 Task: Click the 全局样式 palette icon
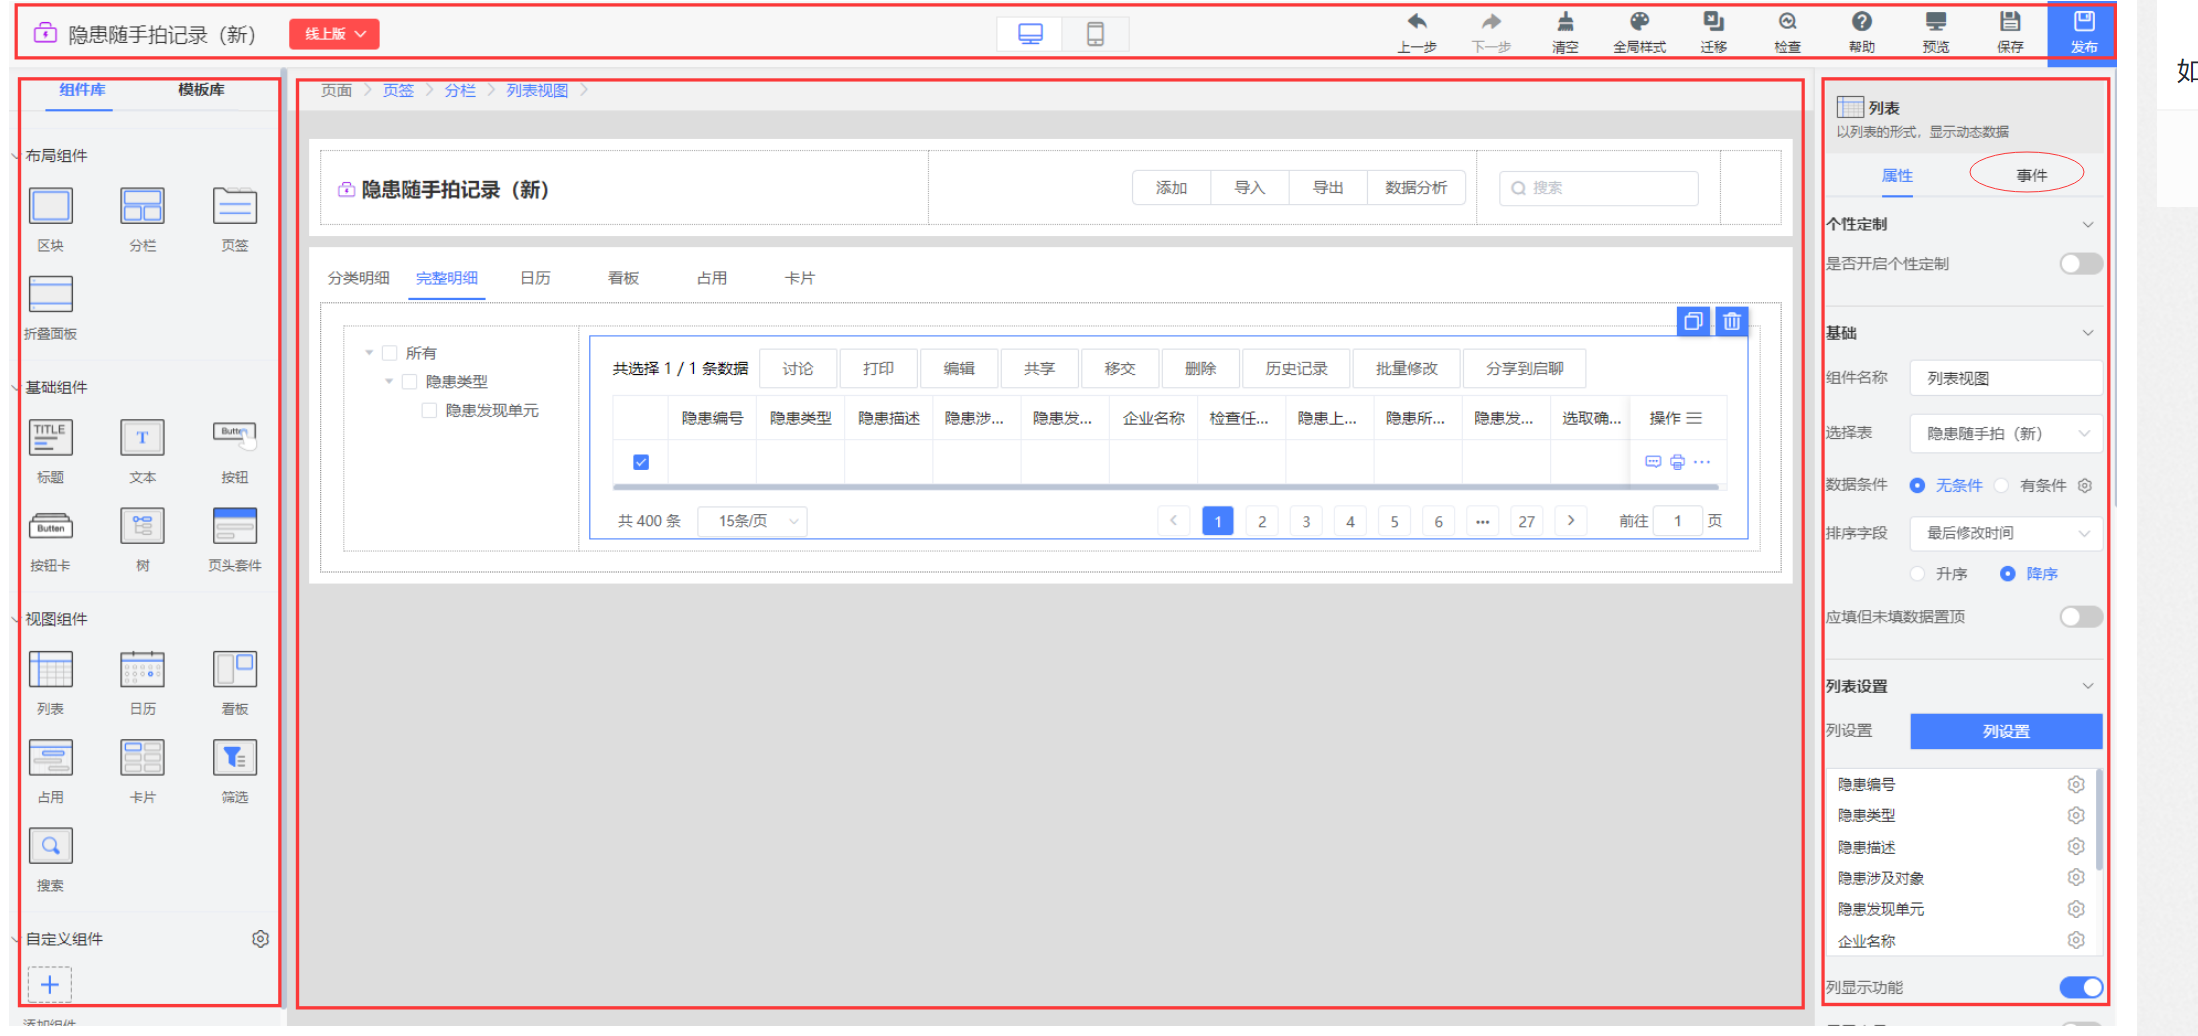1639,22
